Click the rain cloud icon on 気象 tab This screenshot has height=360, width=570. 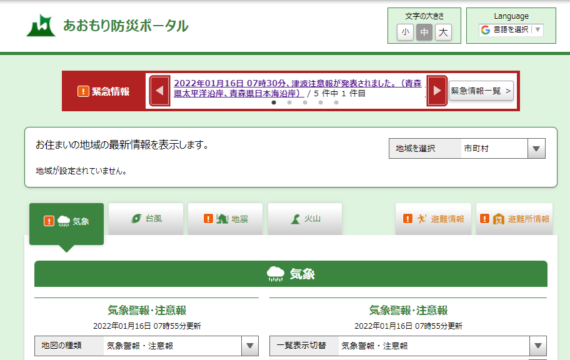64,221
